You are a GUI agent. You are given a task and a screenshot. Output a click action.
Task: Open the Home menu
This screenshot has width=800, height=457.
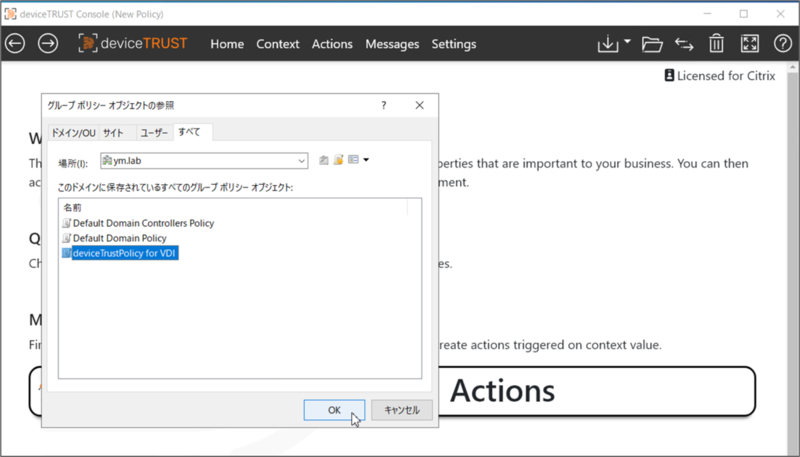pos(227,44)
